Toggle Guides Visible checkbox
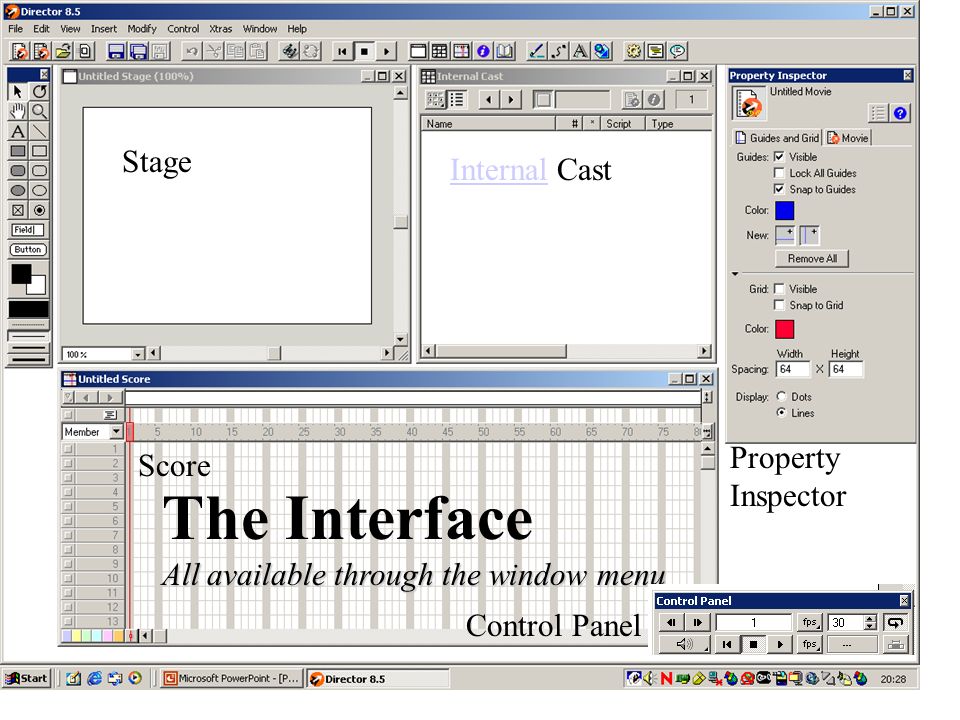Screen dimensions: 960x720 pyautogui.click(x=779, y=157)
